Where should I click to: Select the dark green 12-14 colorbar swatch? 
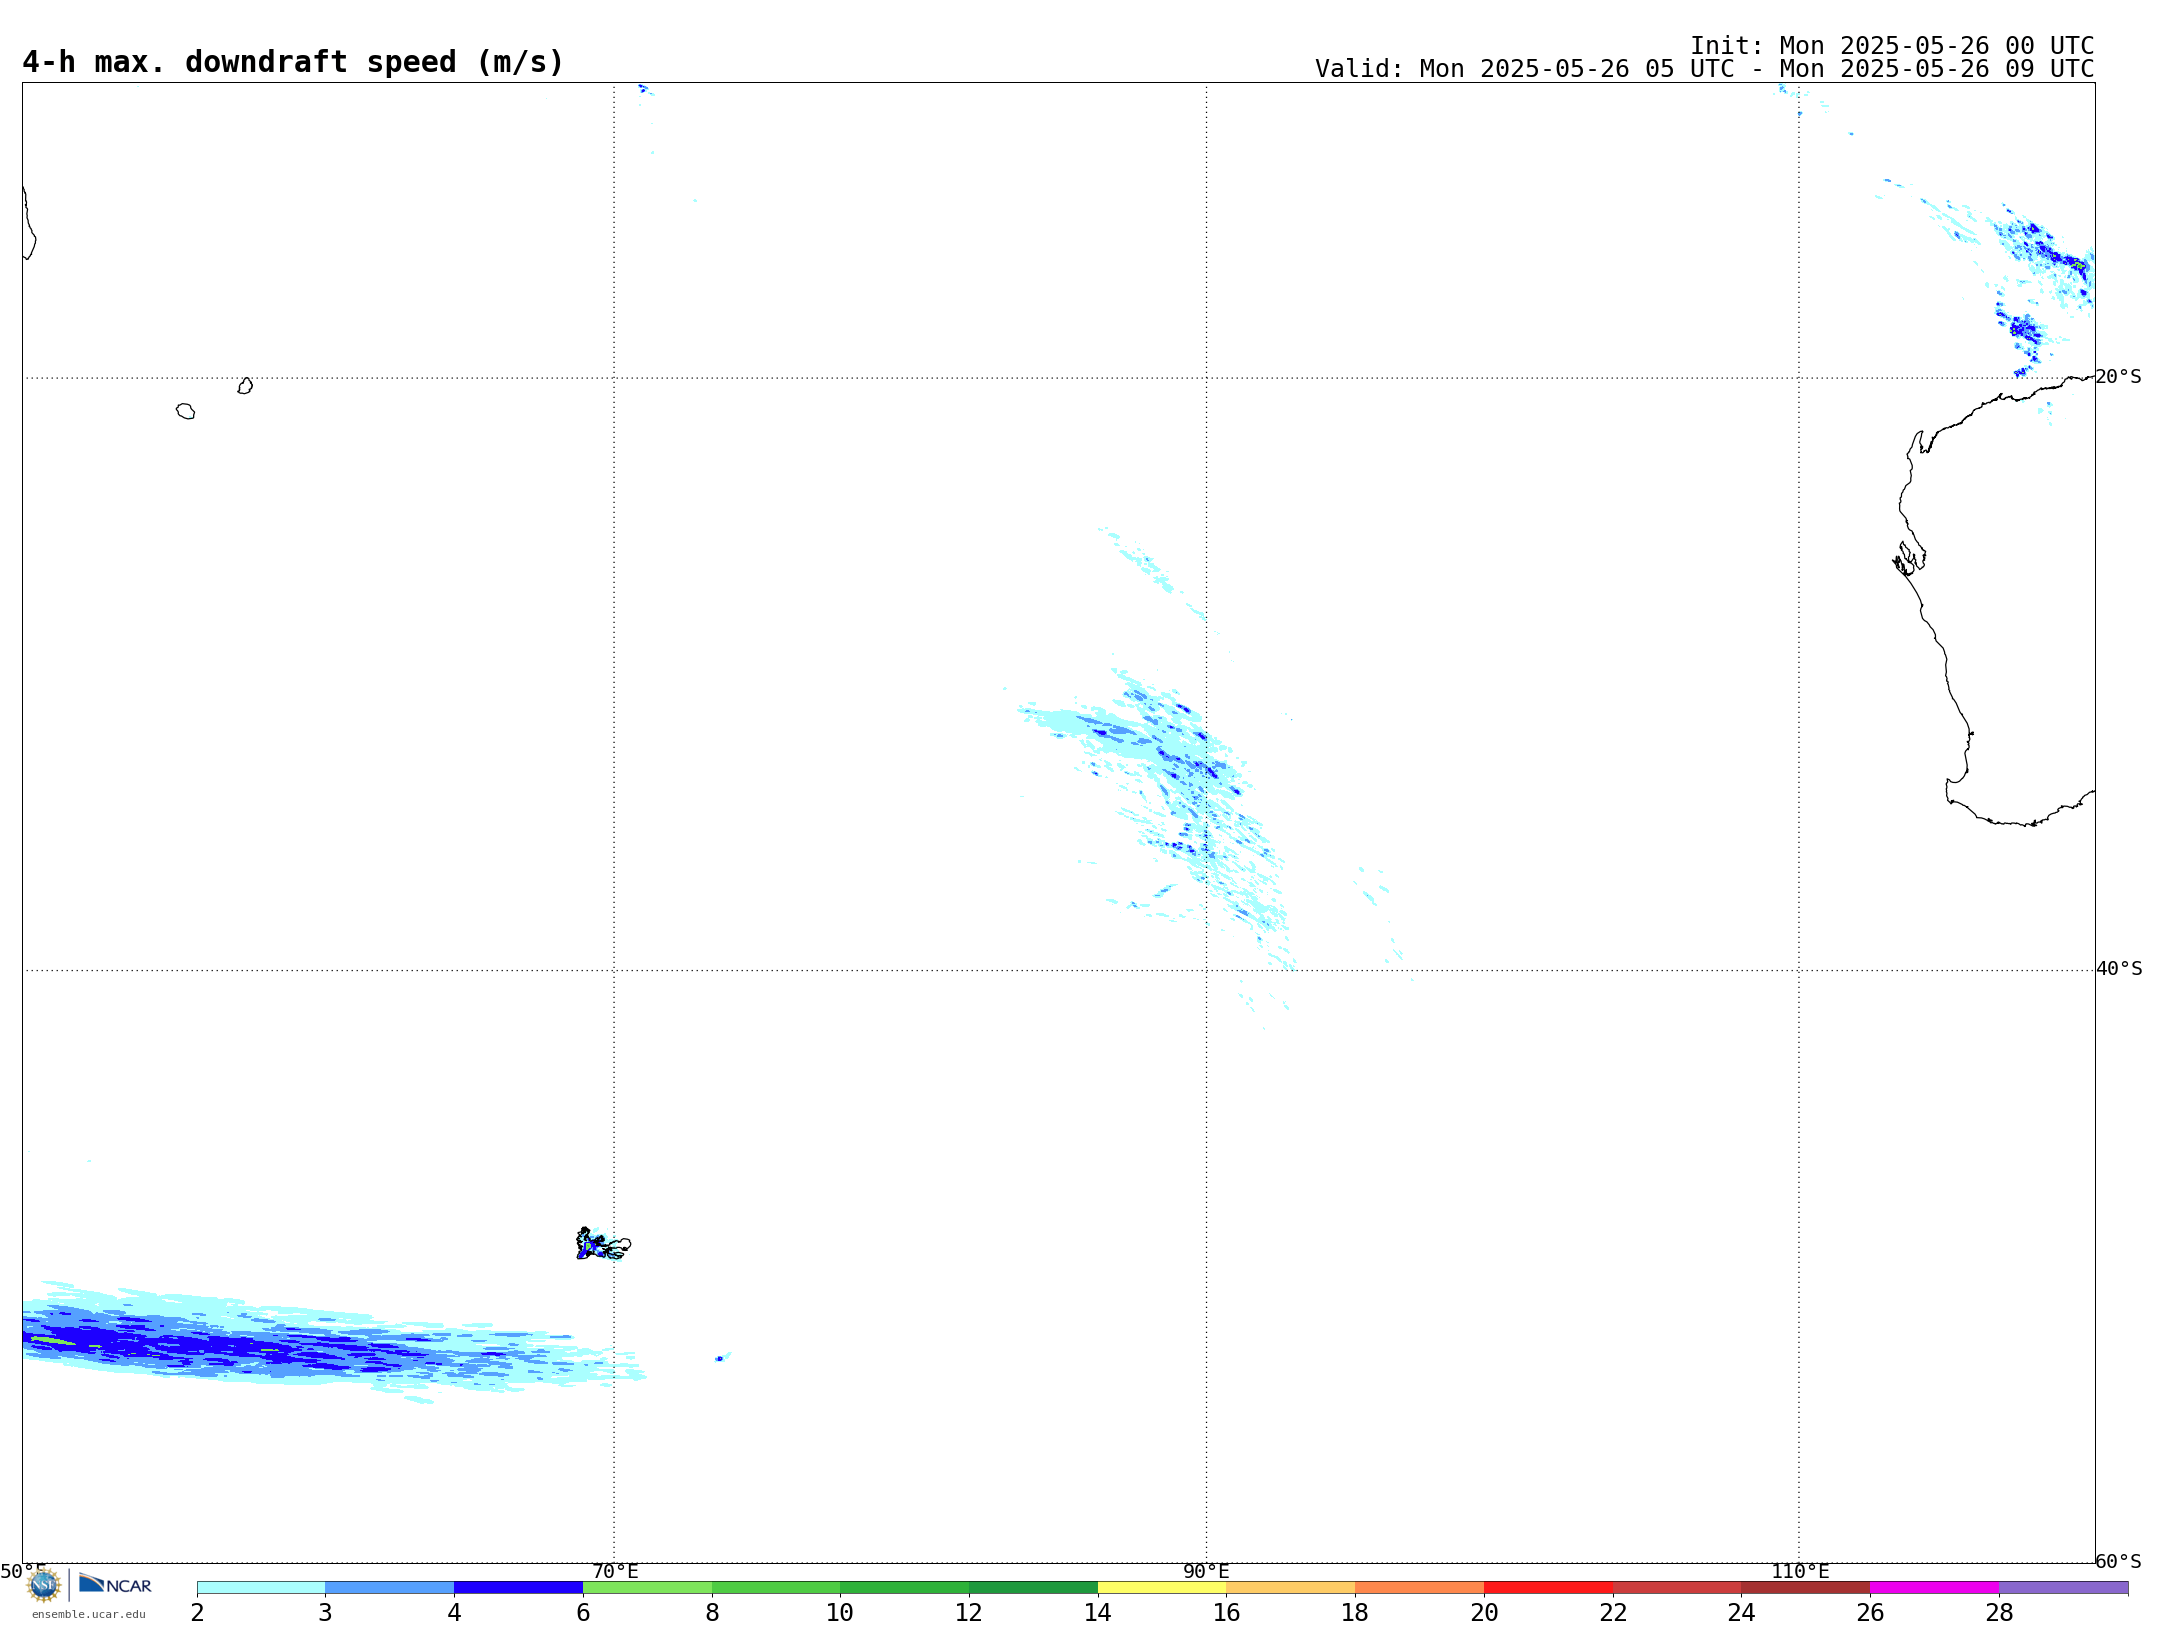coord(1033,1588)
